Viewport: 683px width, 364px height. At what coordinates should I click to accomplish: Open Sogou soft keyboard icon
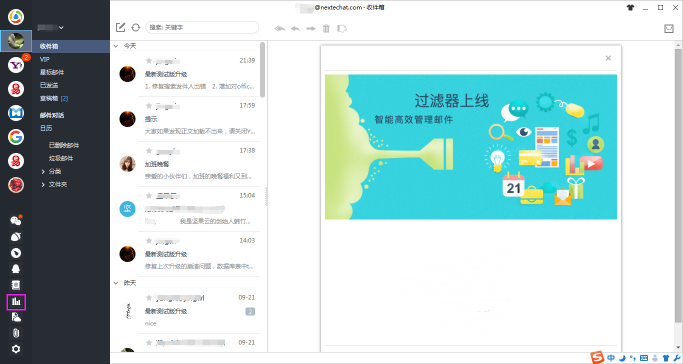click(644, 358)
